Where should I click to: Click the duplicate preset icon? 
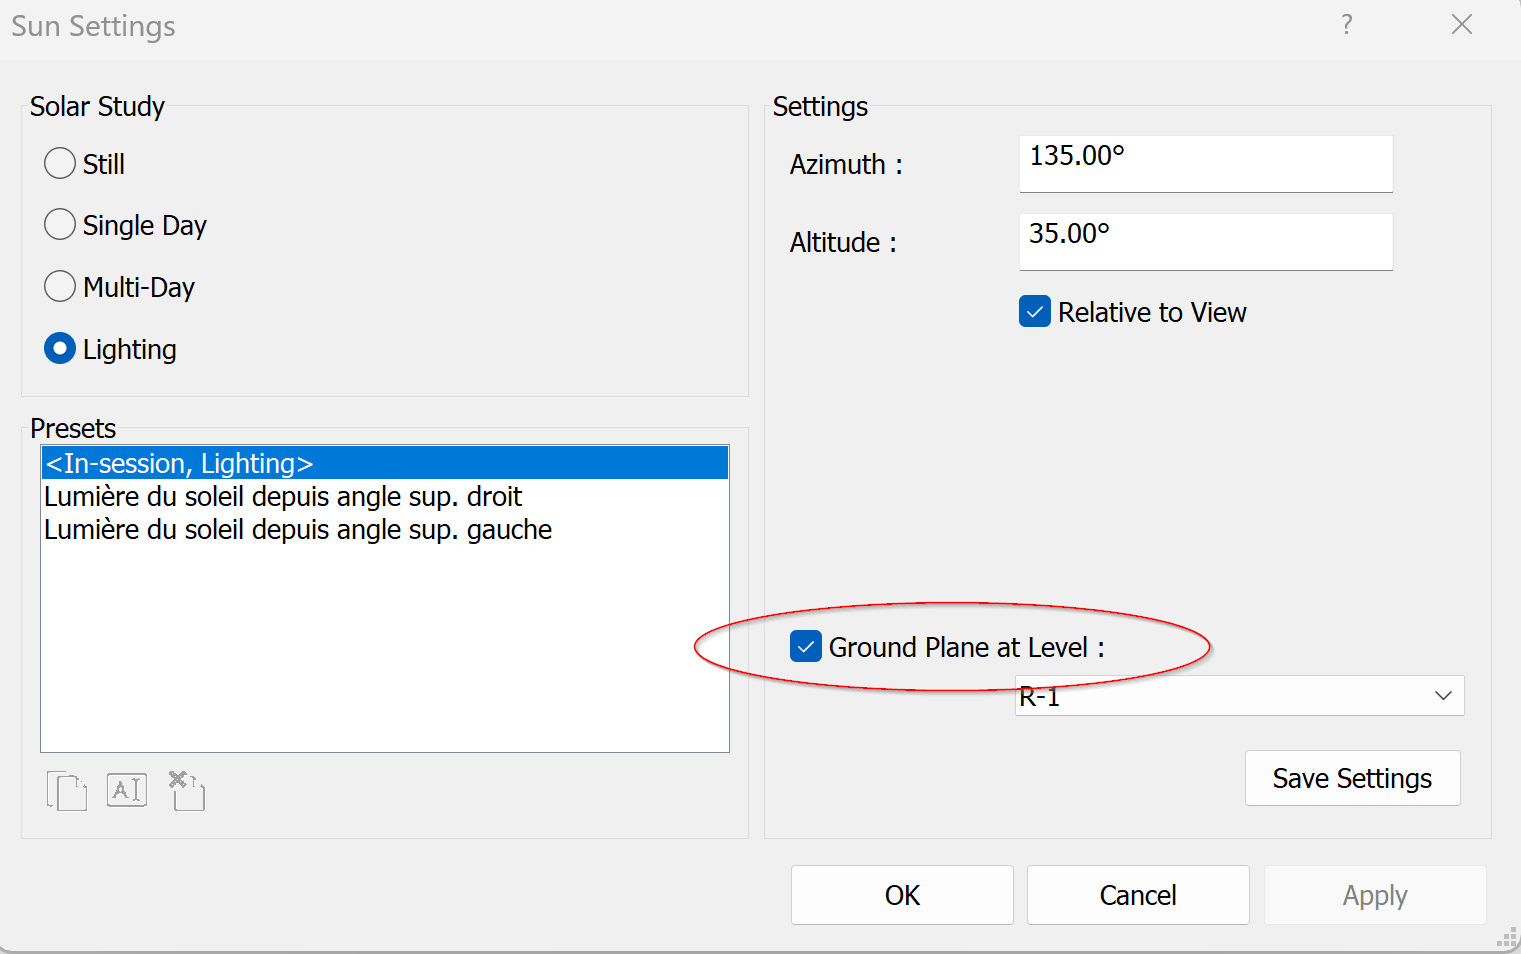pyautogui.click(x=66, y=790)
